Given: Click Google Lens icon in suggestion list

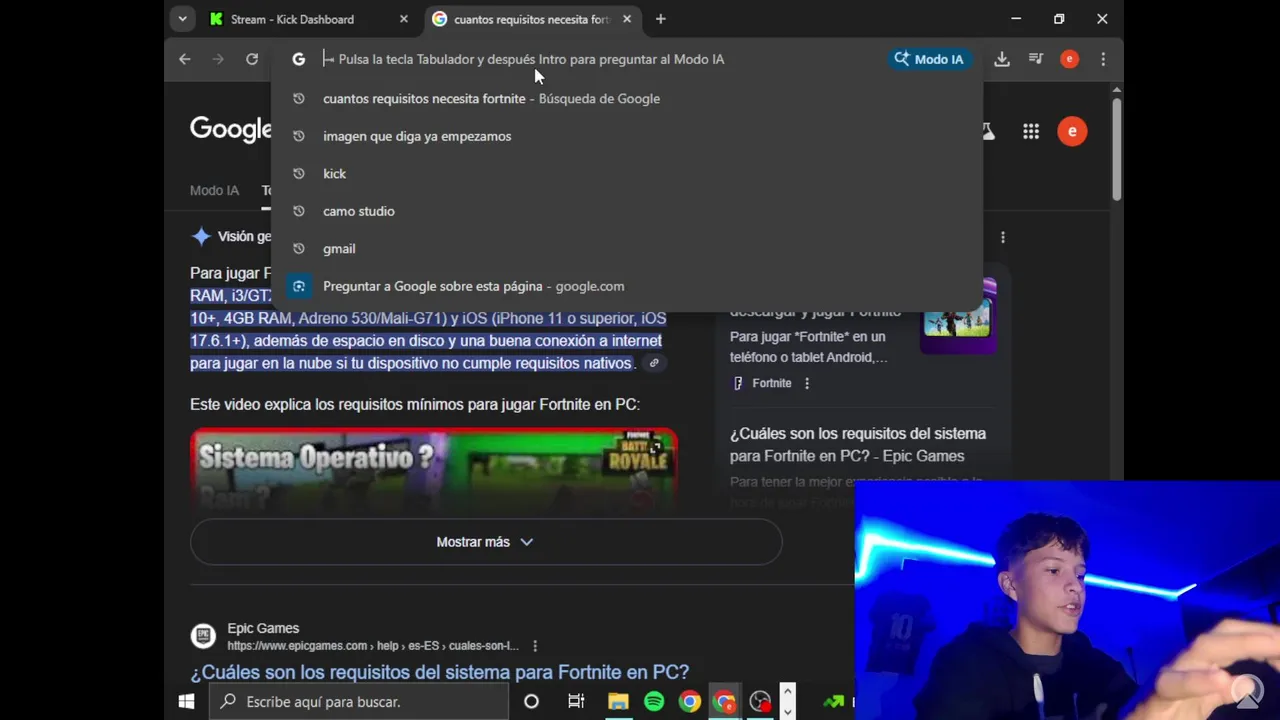Looking at the screenshot, I should (298, 286).
